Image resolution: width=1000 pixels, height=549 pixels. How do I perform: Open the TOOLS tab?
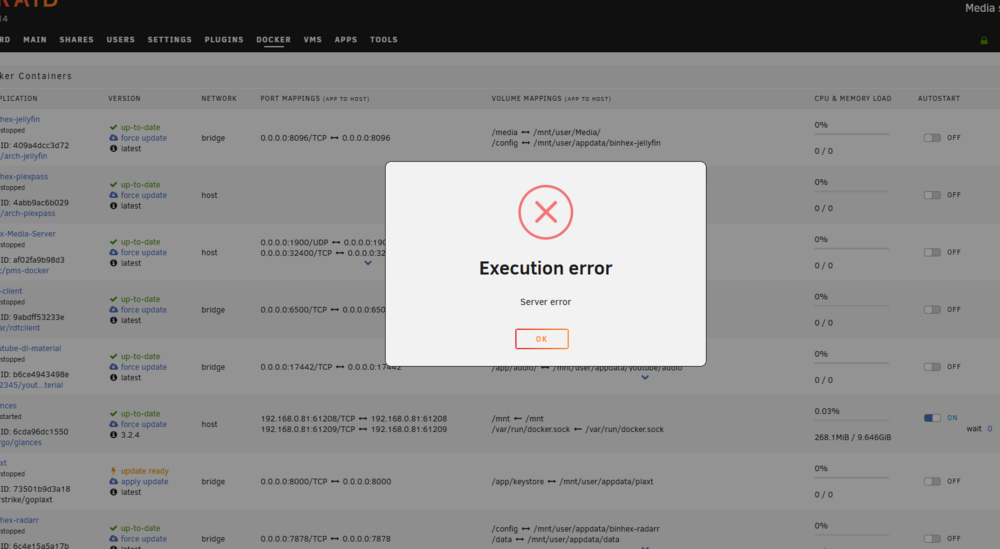pyautogui.click(x=384, y=40)
